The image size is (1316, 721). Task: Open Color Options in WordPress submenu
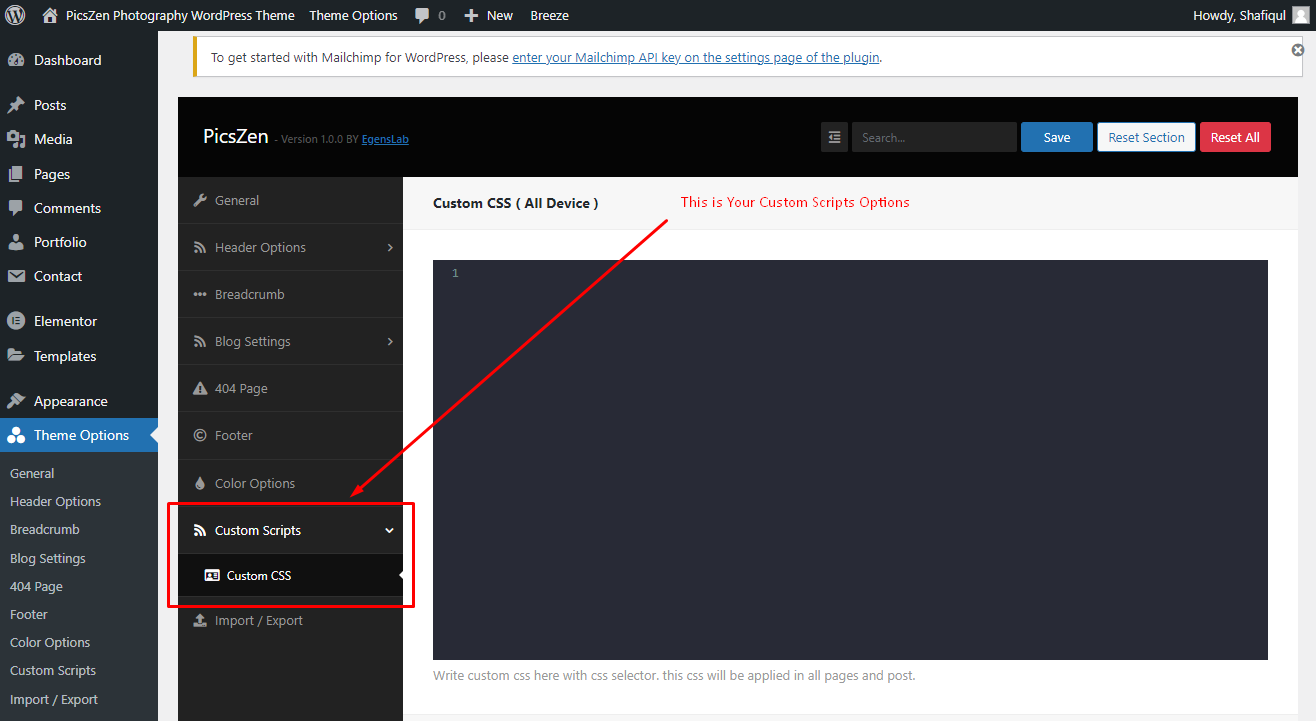pos(50,642)
